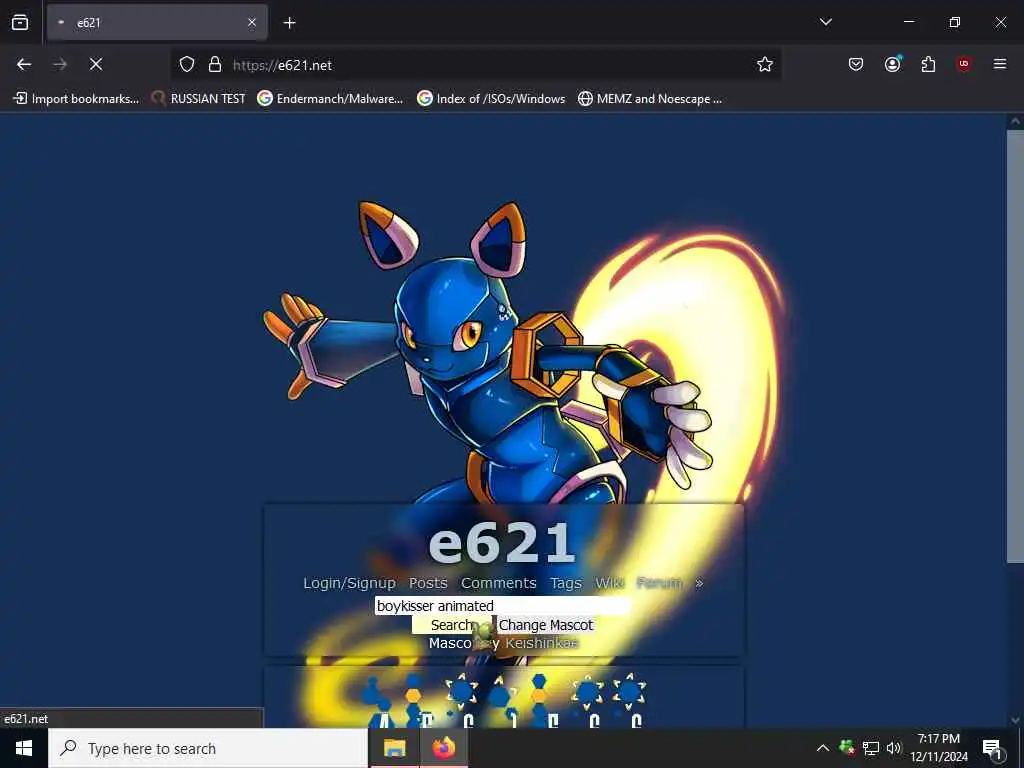Open the MEMZ and Noescape bookmark

(x=650, y=99)
